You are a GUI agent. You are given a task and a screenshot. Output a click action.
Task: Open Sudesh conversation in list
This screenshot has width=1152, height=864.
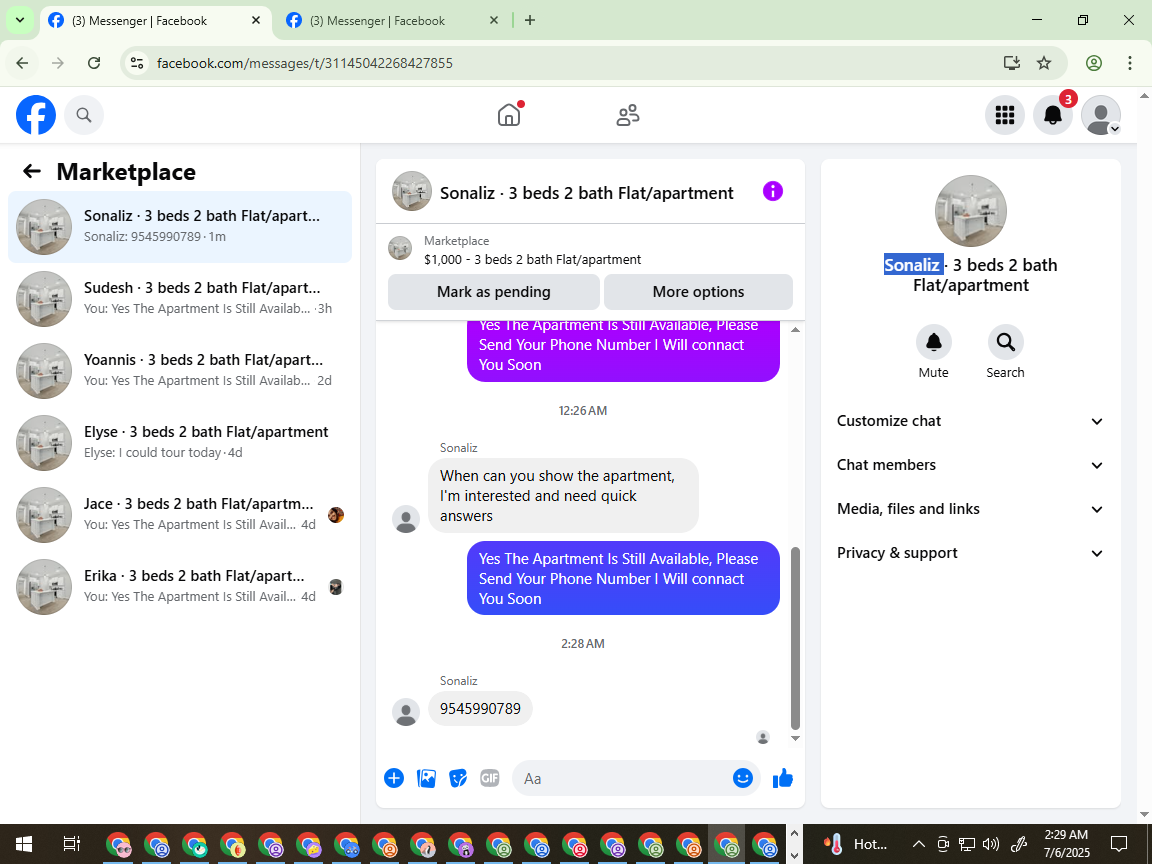tap(180, 298)
